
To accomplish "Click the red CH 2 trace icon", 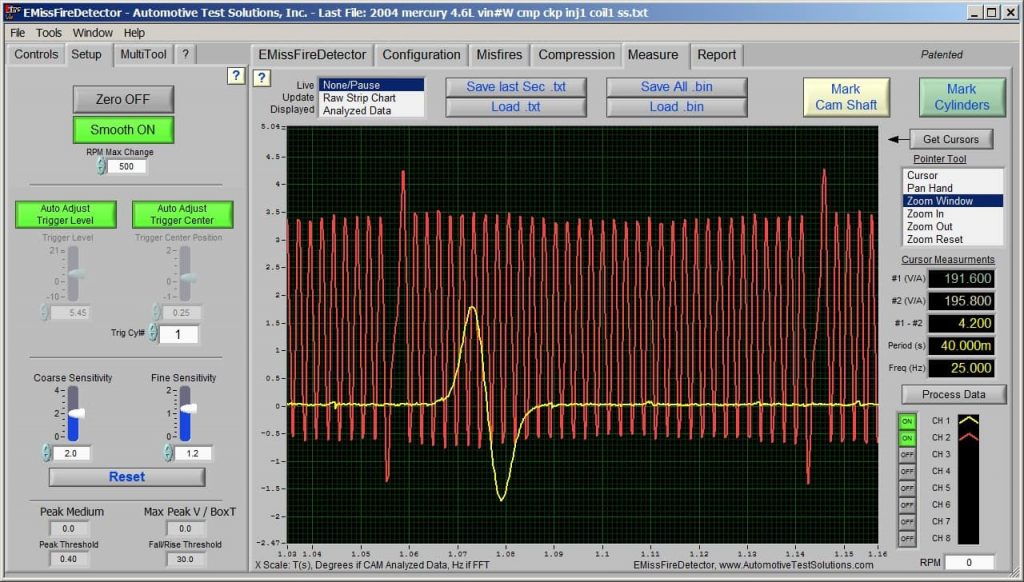I will pyautogui.click(x=968, y=437).
